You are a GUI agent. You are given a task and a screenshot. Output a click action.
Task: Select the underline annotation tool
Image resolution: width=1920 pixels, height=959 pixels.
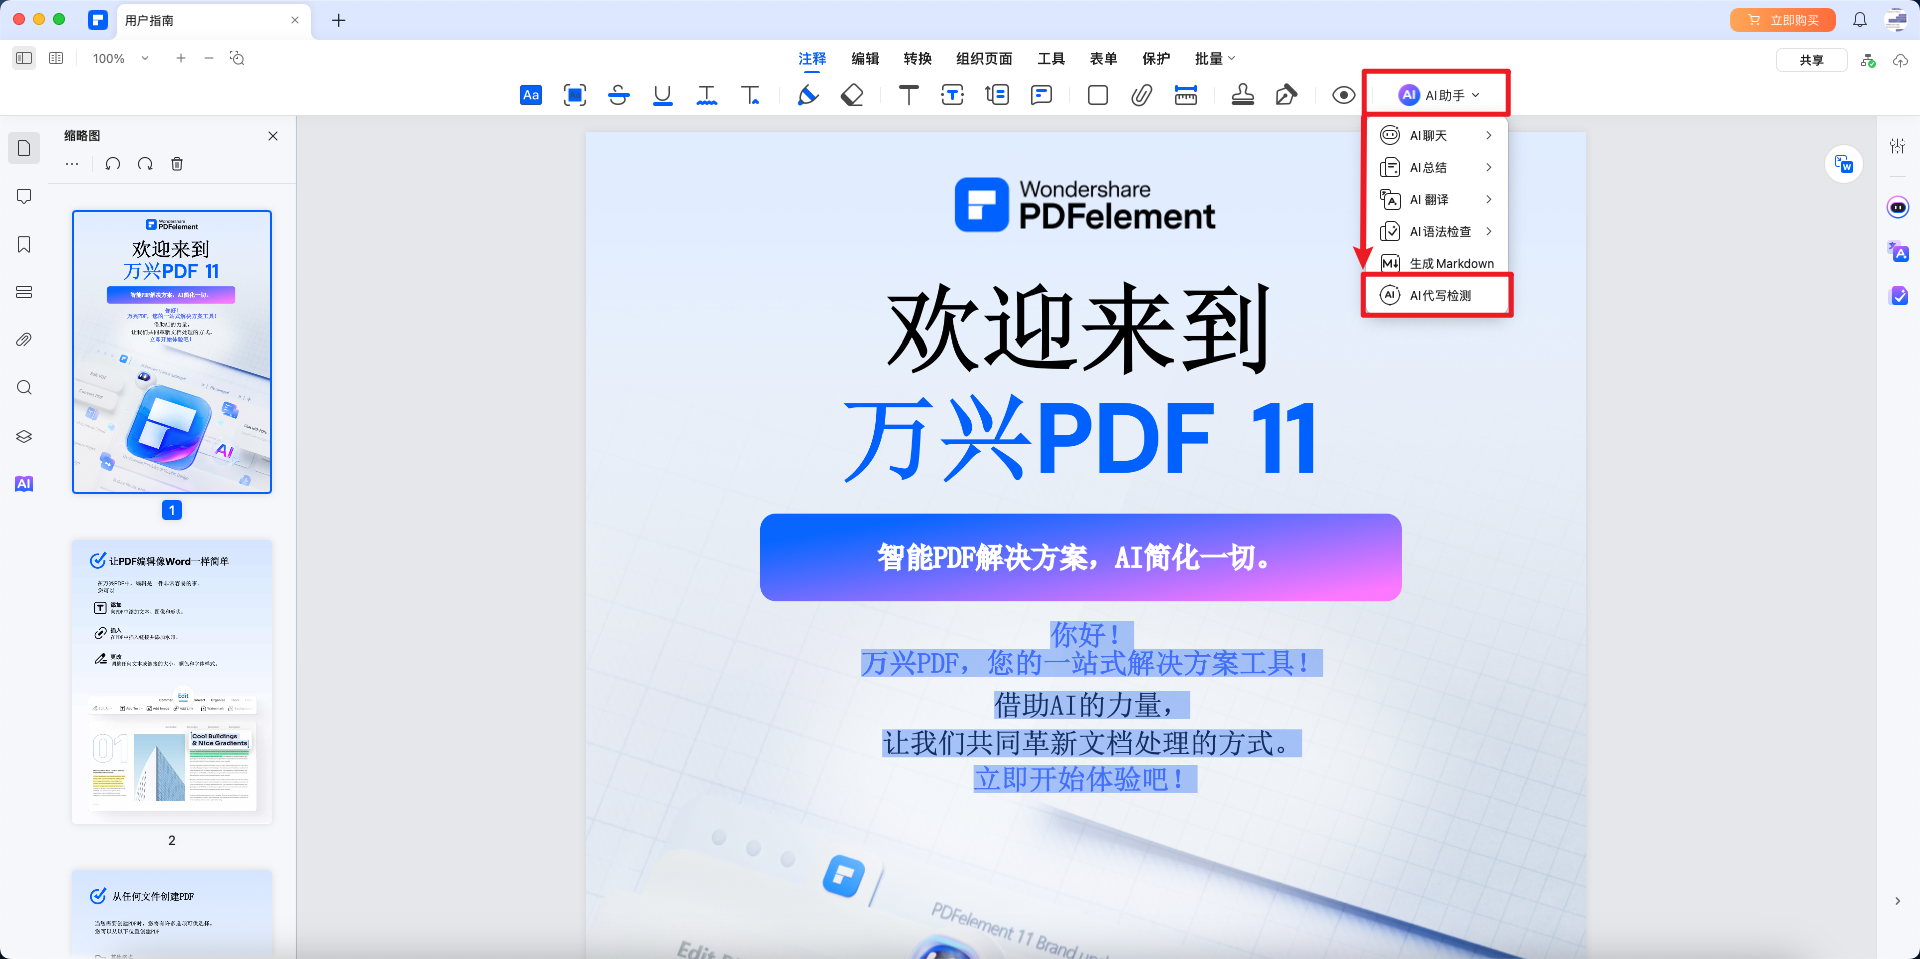[662, 95]
